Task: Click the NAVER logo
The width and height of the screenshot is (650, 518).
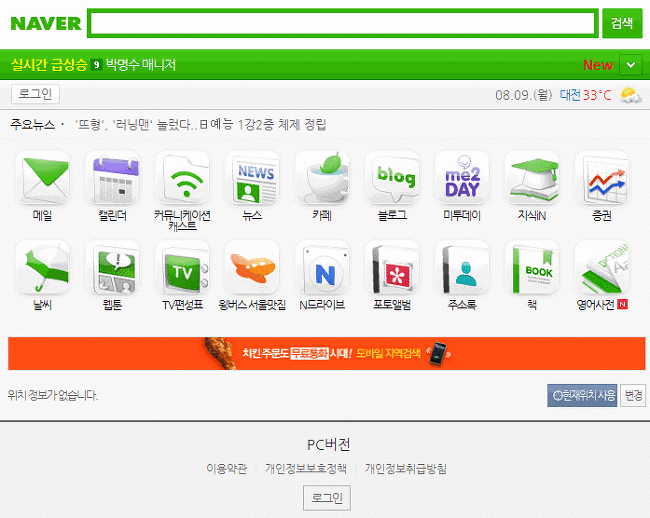Action: [x=46, y=24]
